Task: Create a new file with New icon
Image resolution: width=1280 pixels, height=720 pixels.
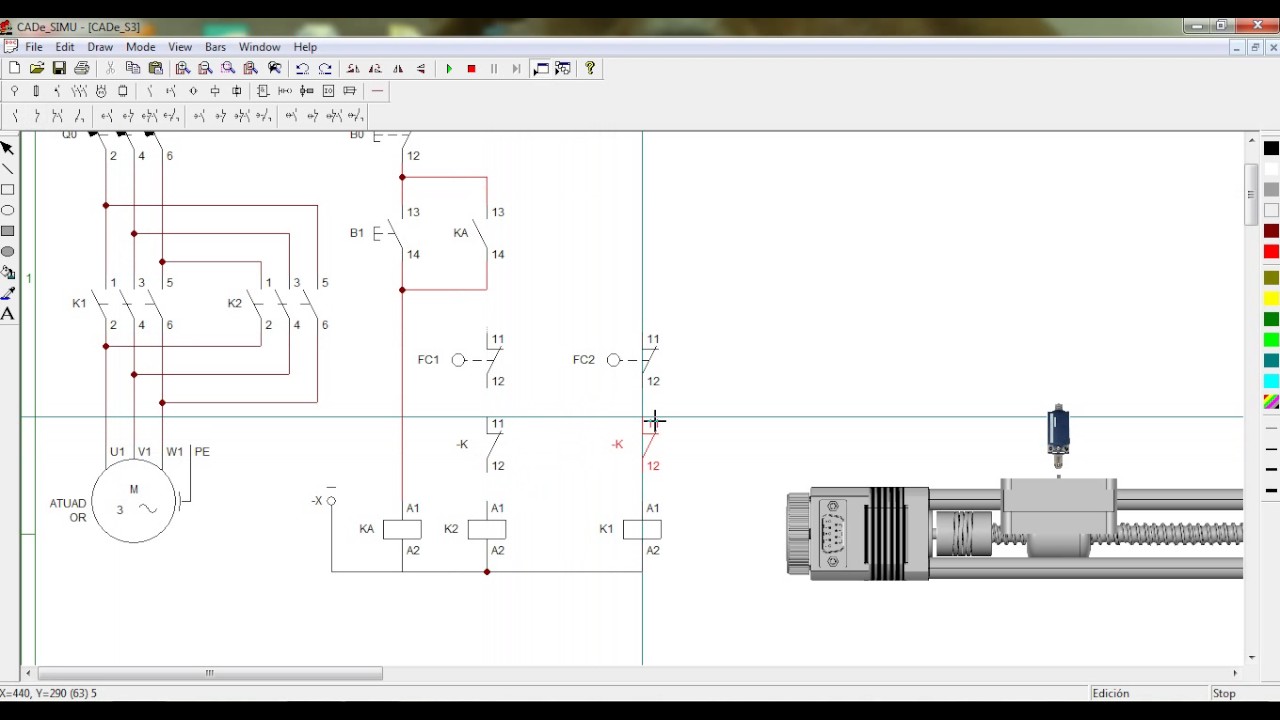Action: click(14, 68)
